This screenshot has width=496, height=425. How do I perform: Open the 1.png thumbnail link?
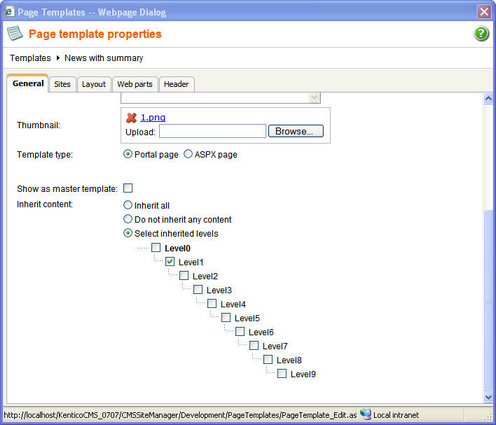tap(153, 117)
